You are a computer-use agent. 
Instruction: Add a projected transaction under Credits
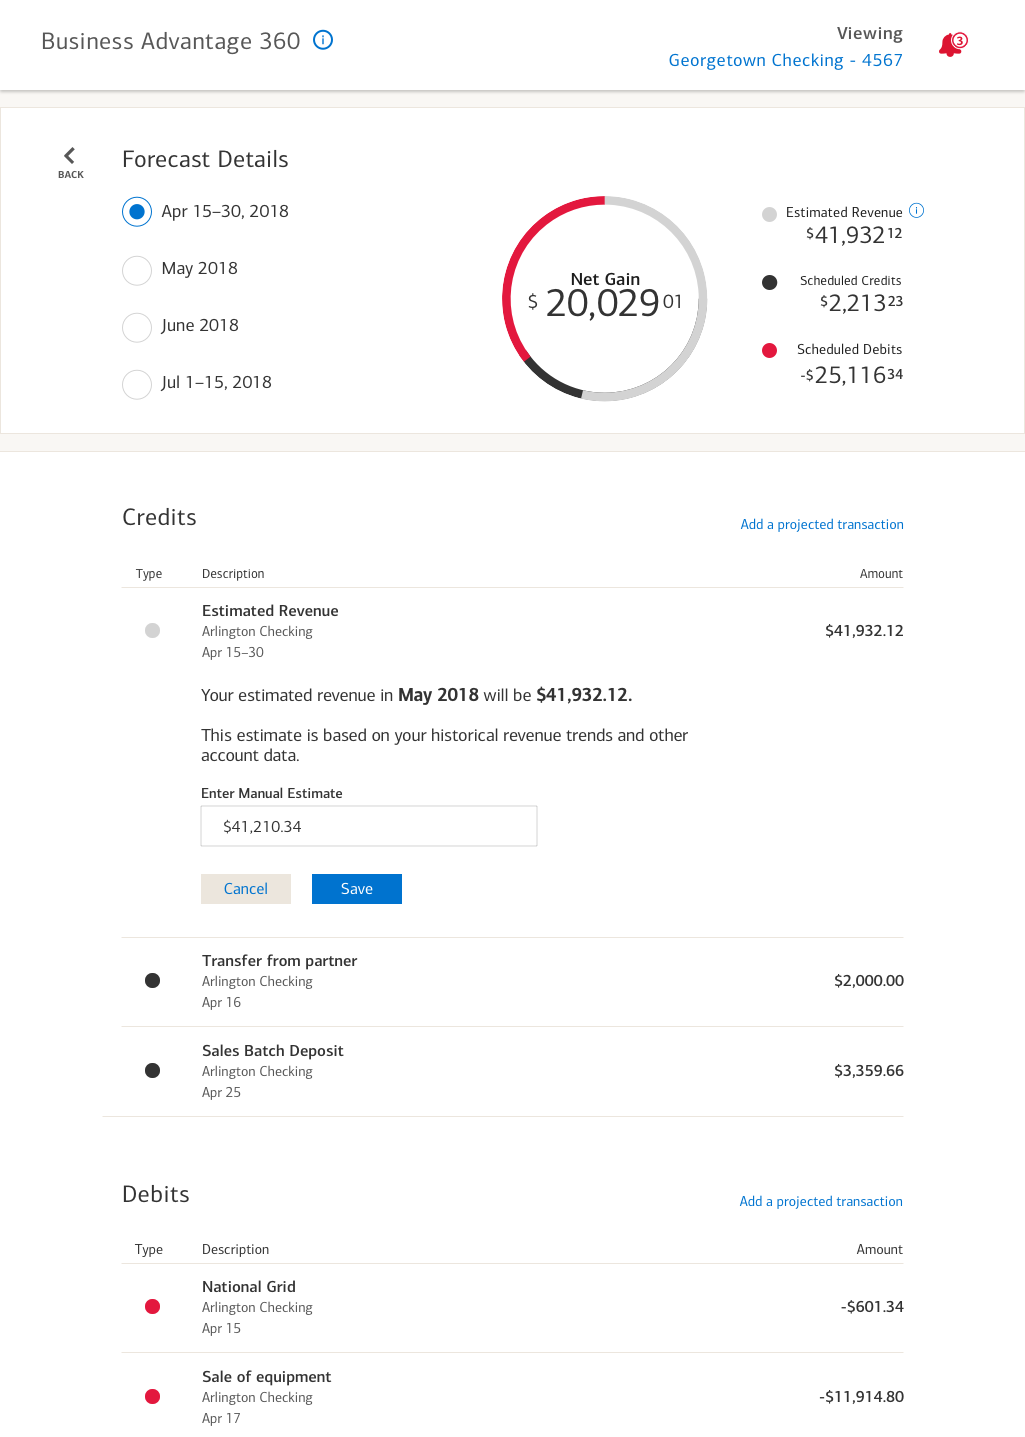(821, 524)
